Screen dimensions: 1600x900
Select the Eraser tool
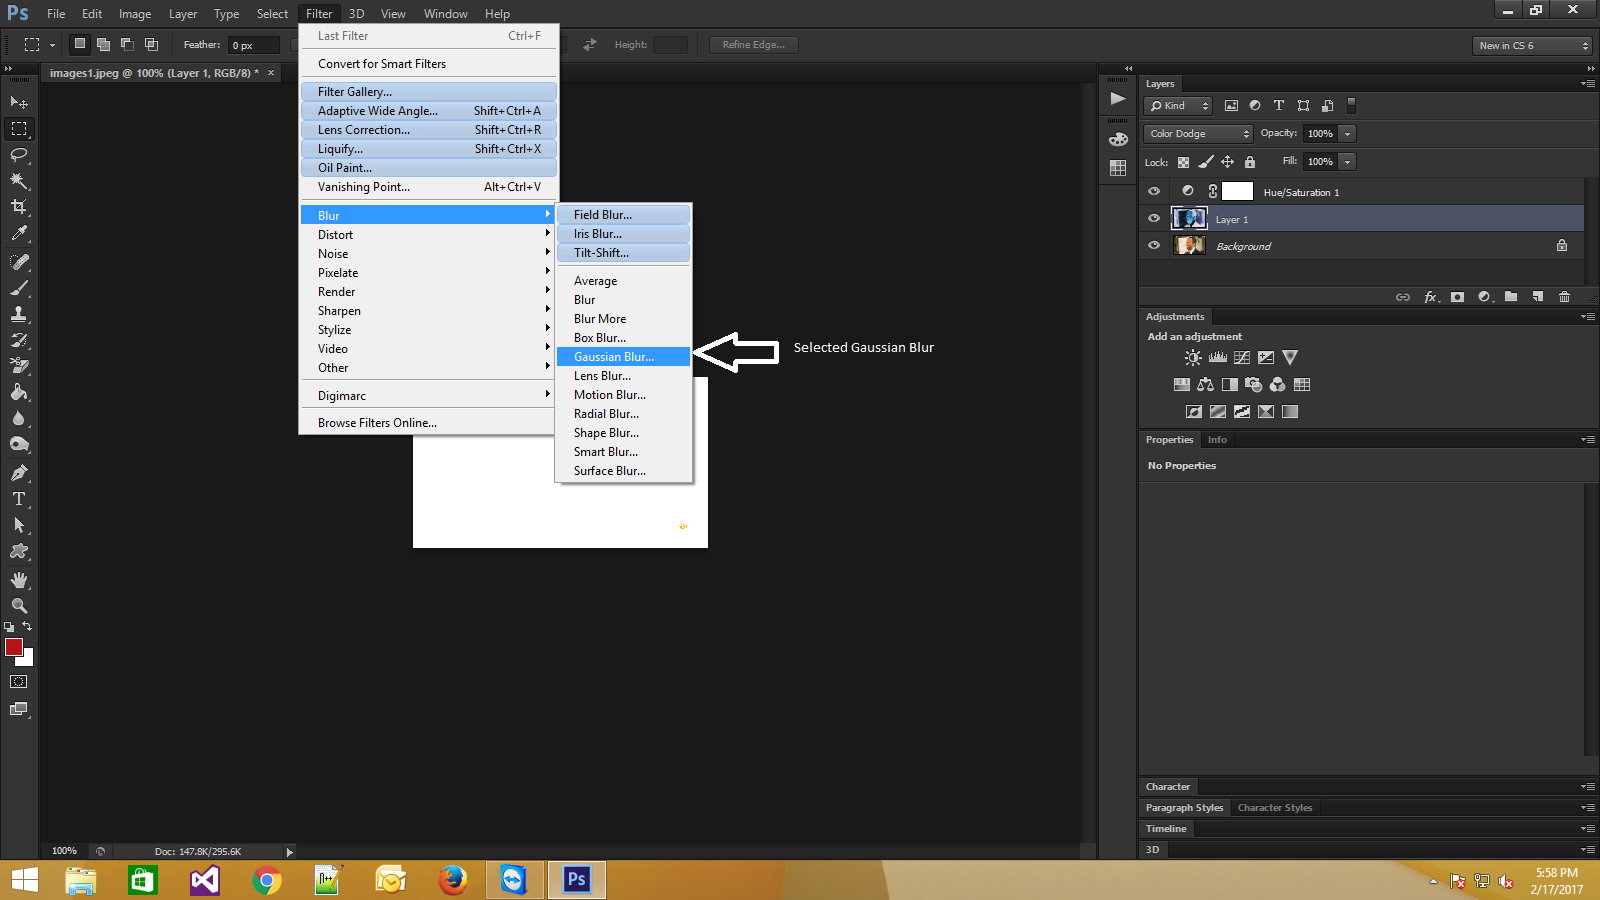pos(19,366)
